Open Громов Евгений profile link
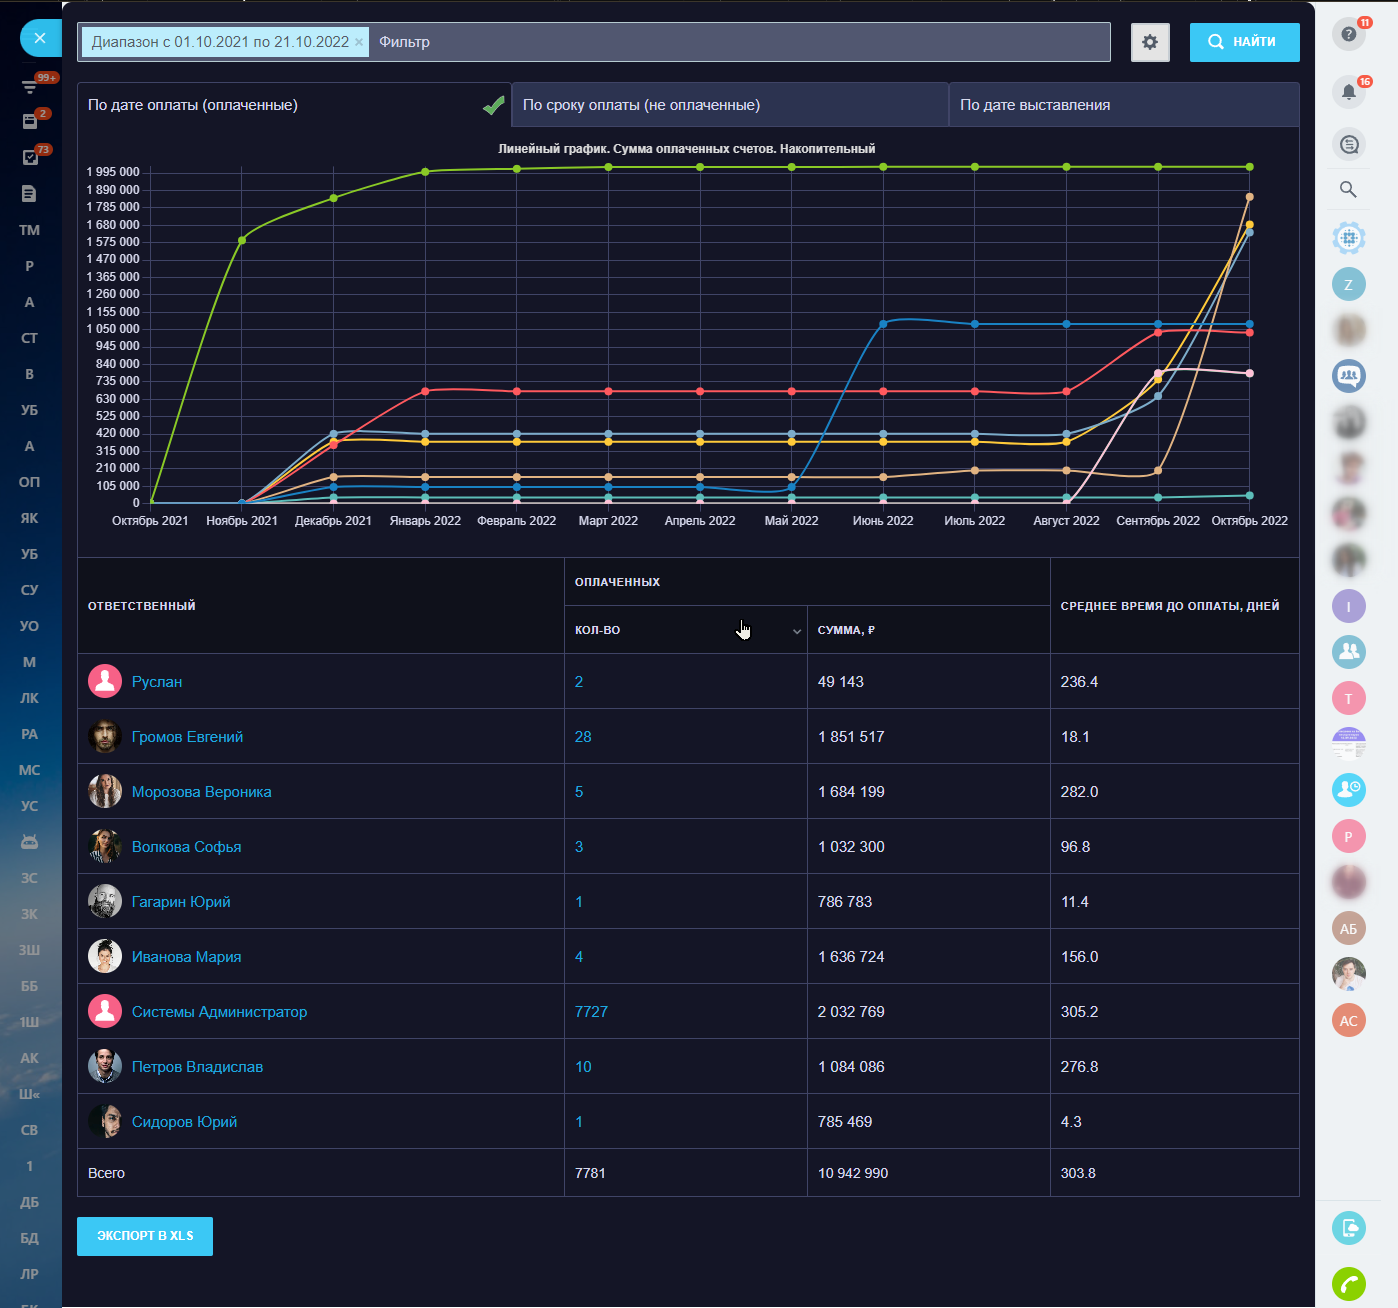Viewport: 1398px width, 1308px height. click(x=187, y=737)
